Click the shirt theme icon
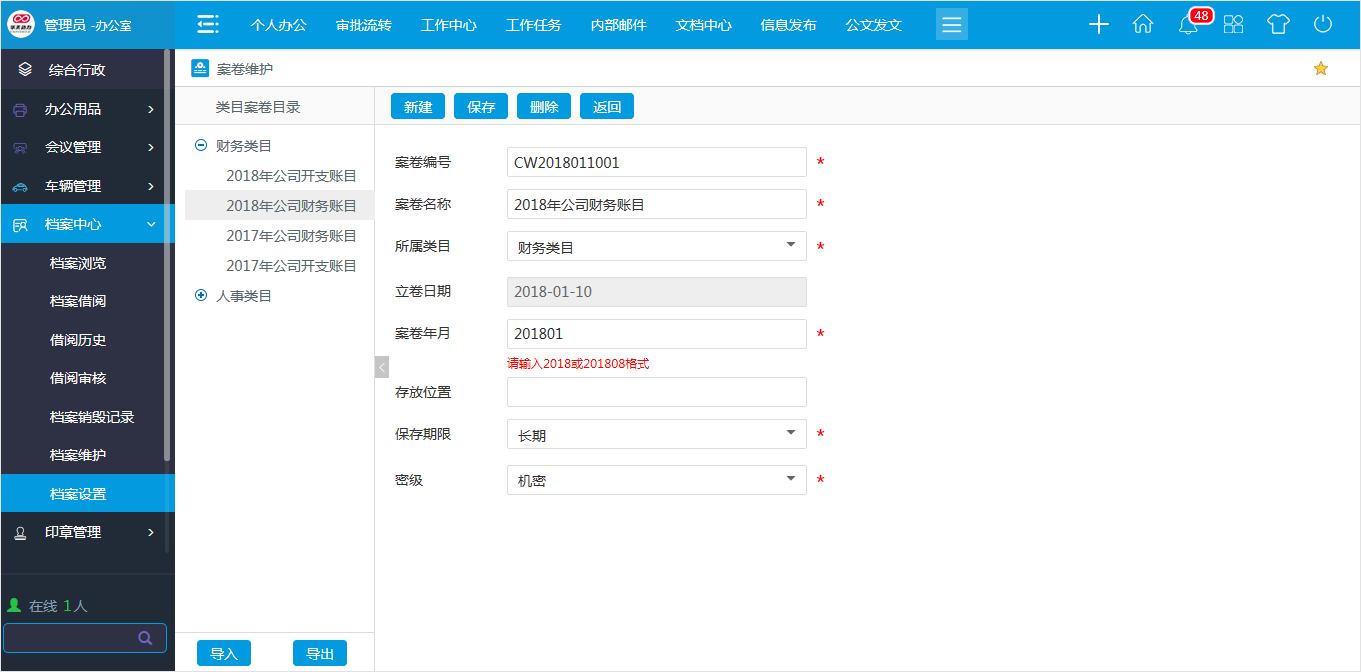 pyautogui.click(x=1278, y=24)
